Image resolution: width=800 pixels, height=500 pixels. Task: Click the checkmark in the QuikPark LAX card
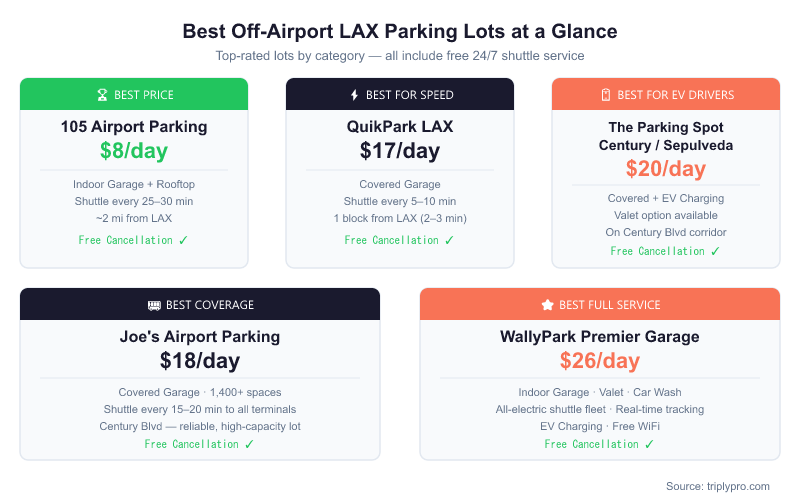click(450, 240)
